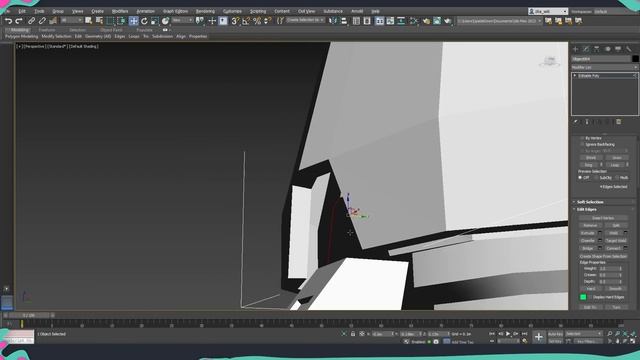This screenshot has width=640, height=360.
Task: Open the user account sign-in dropdown
Action: click(548, 11)
